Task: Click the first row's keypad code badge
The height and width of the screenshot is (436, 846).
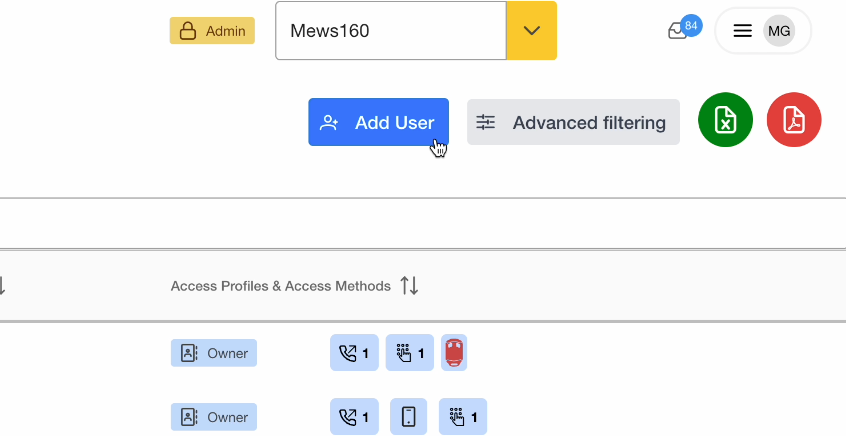Action: (x=410, y=353)
